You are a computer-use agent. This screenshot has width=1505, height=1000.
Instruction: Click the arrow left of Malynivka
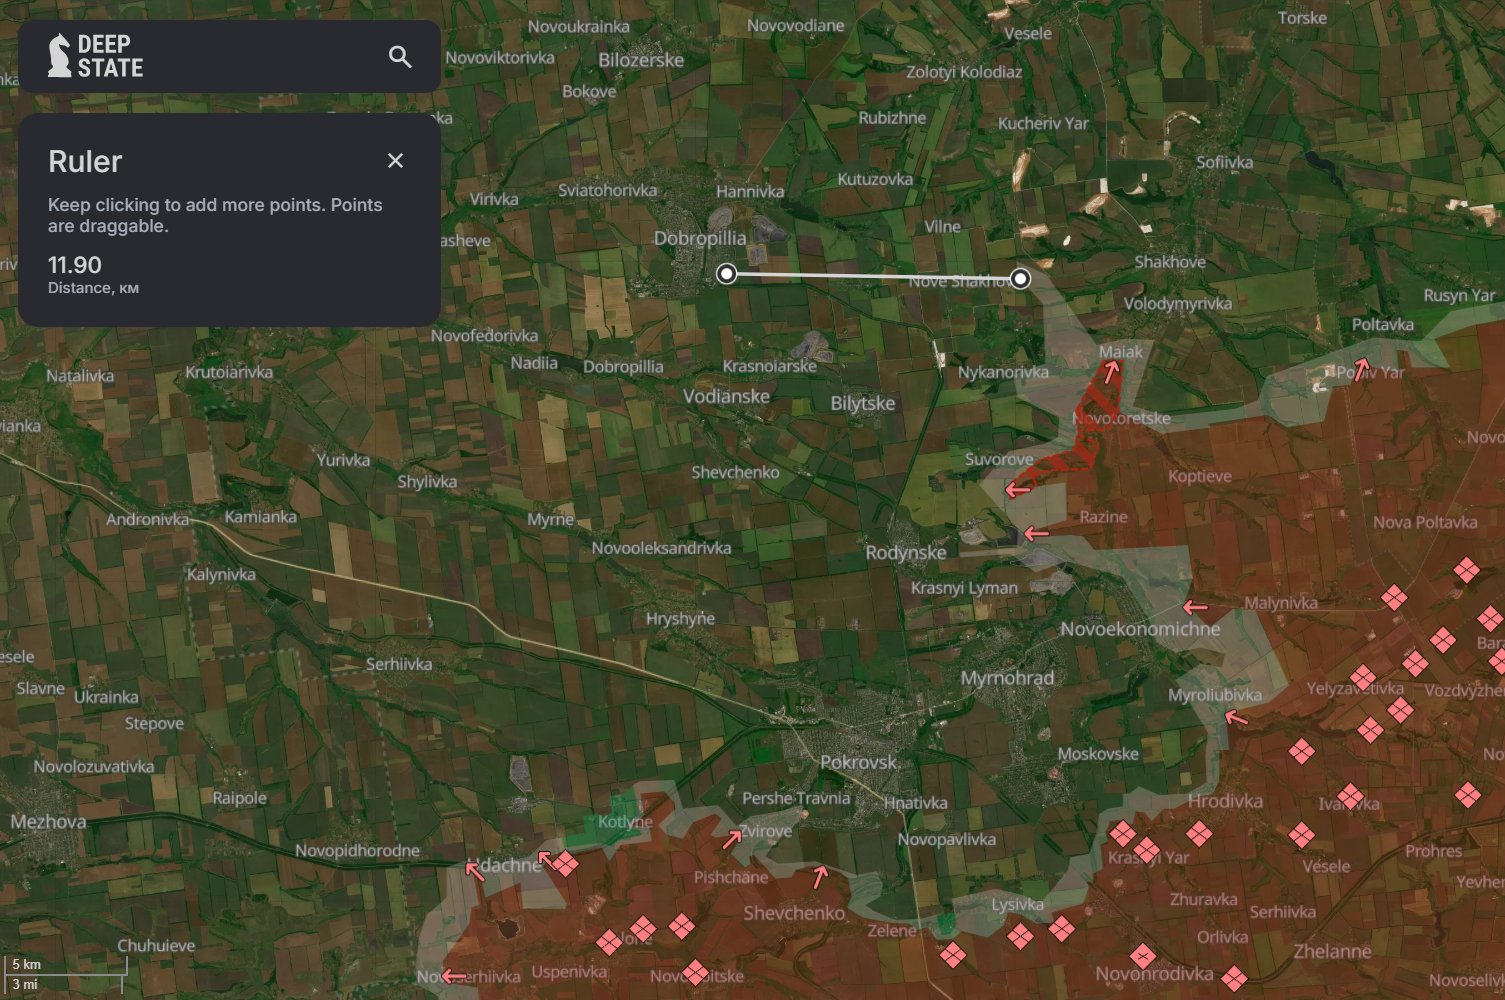[x=1195, y=606]
